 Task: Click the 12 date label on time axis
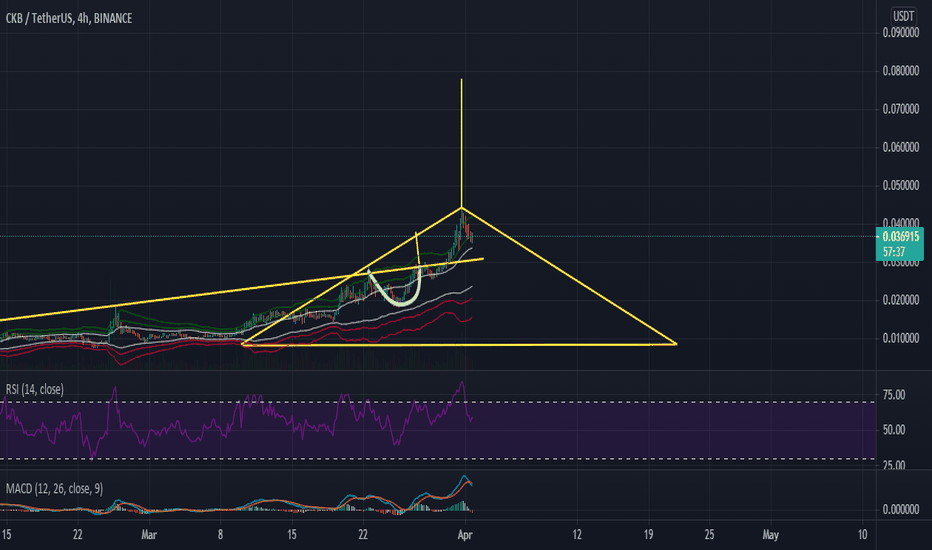(x=577, y=535)
